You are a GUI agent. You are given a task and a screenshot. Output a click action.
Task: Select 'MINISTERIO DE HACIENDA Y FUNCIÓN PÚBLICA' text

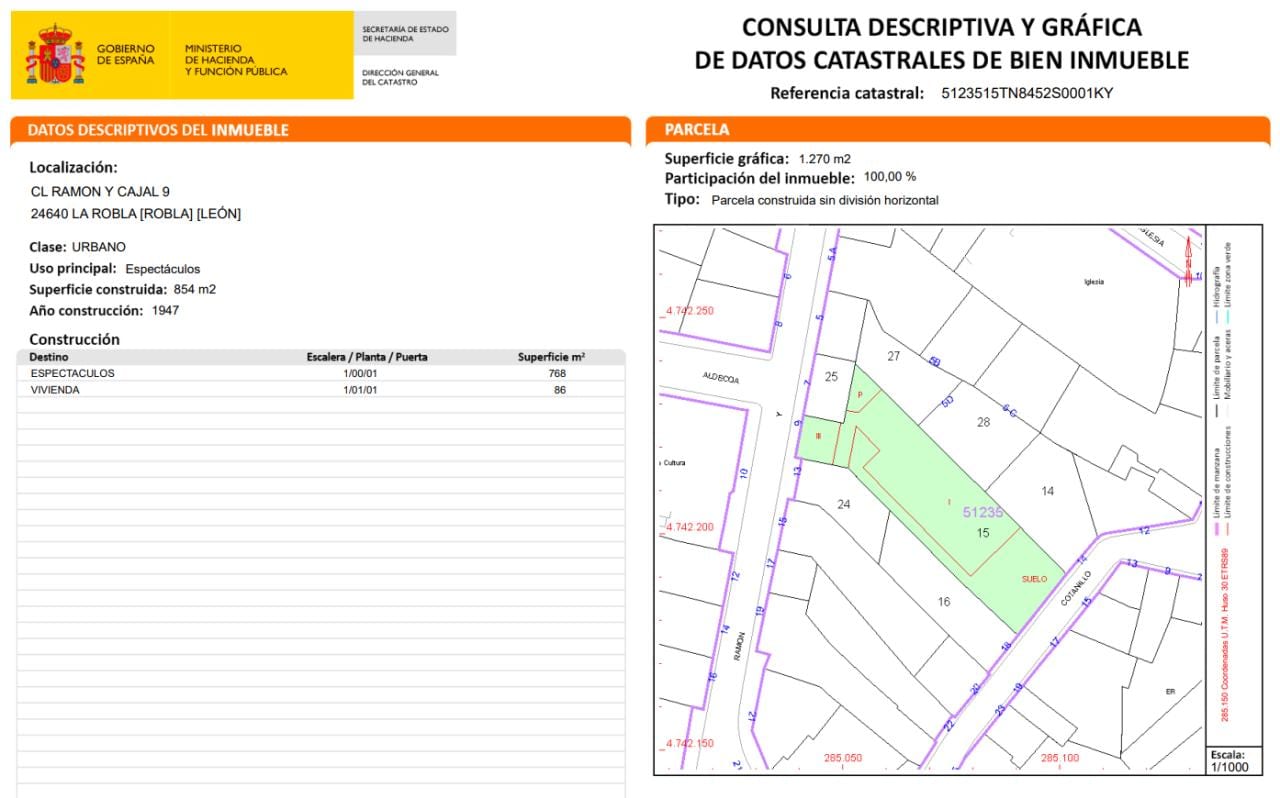[x=236, y=60]
